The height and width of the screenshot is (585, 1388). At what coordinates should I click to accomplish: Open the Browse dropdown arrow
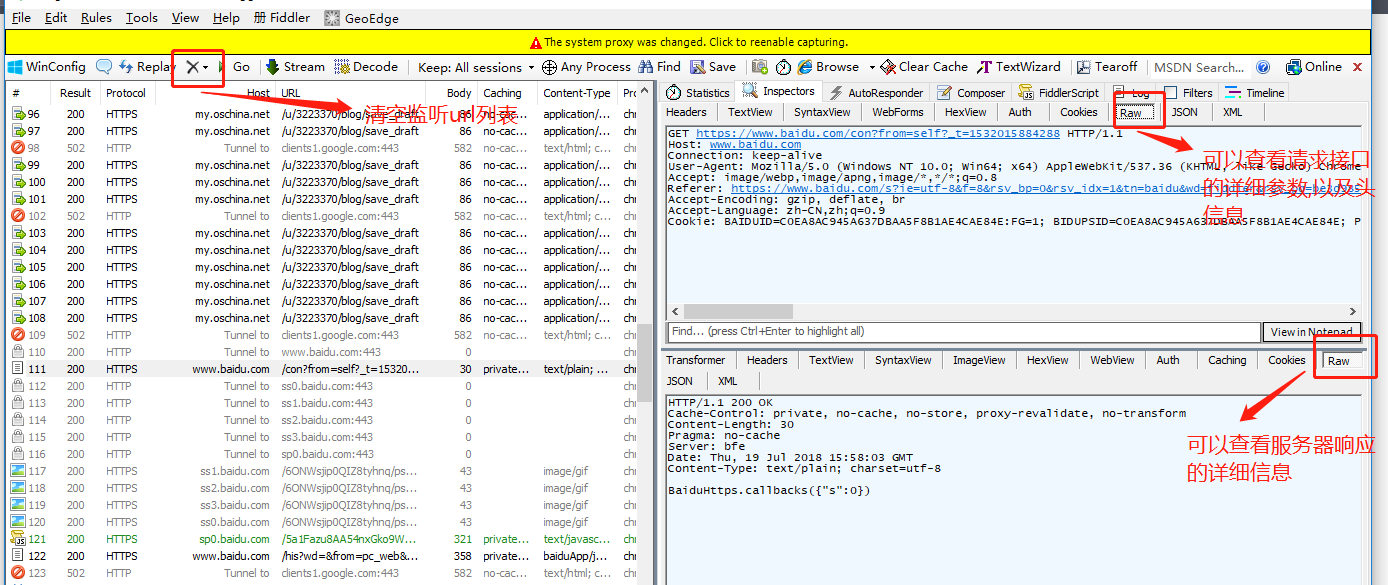[871, 67]
